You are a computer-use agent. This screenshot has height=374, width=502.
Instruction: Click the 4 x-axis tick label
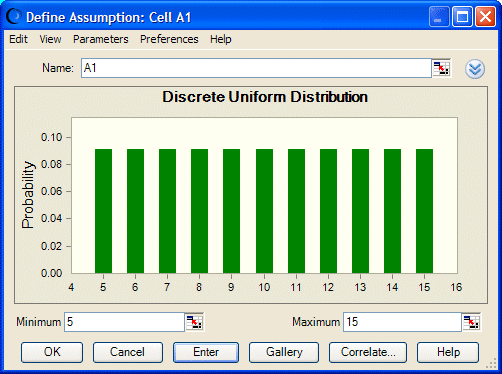coord(71,287)
